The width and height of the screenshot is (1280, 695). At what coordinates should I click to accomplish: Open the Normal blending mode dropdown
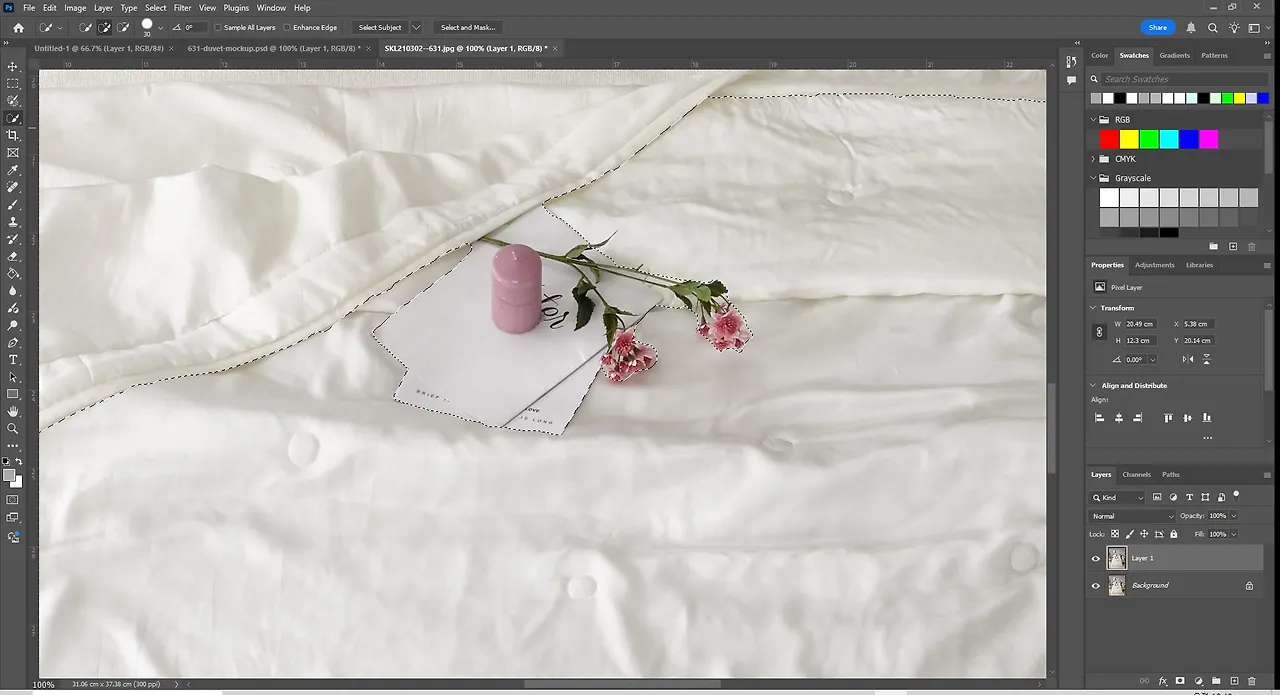(x=1133, y=516)
